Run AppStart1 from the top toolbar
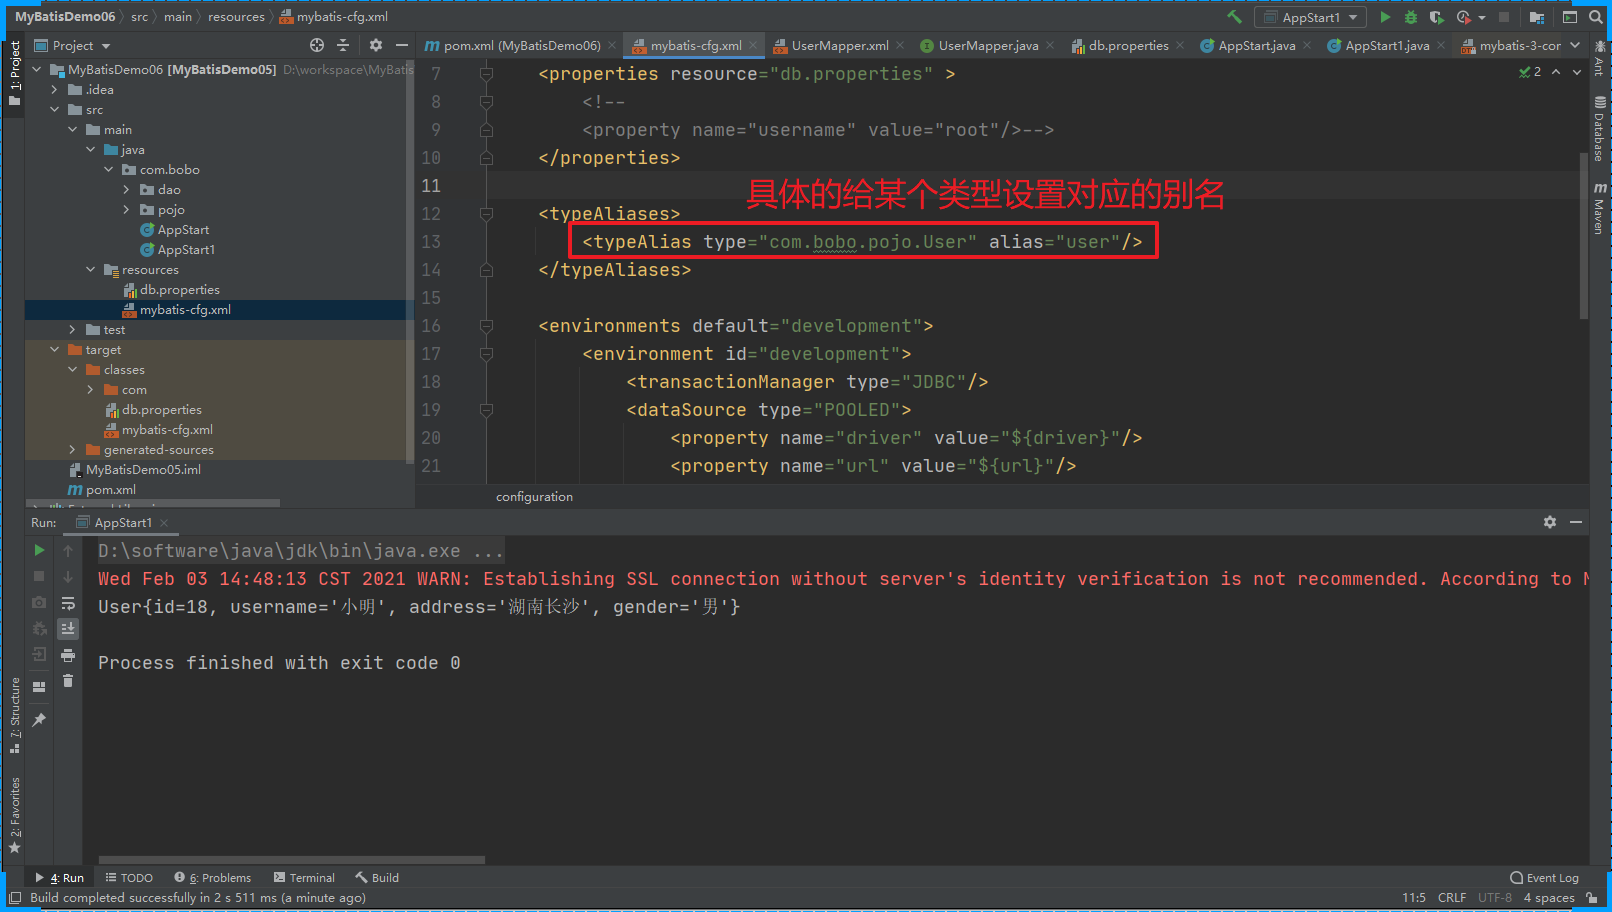This screenshot has width=1612, height=912. pos(1385,17)
